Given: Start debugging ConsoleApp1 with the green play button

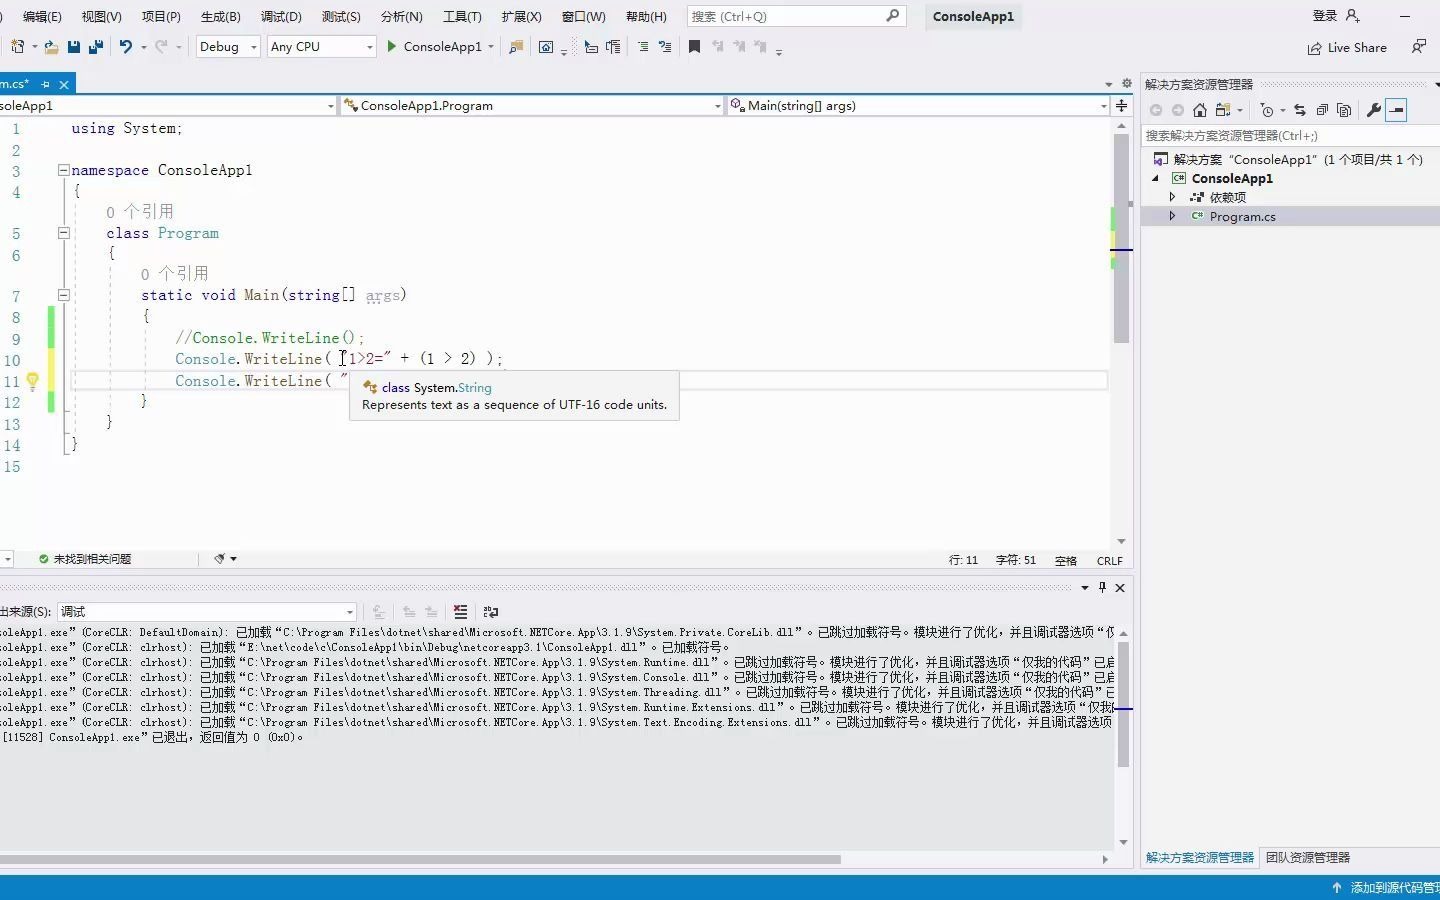Looking at the screenshot, I should [x=392, y=46].
